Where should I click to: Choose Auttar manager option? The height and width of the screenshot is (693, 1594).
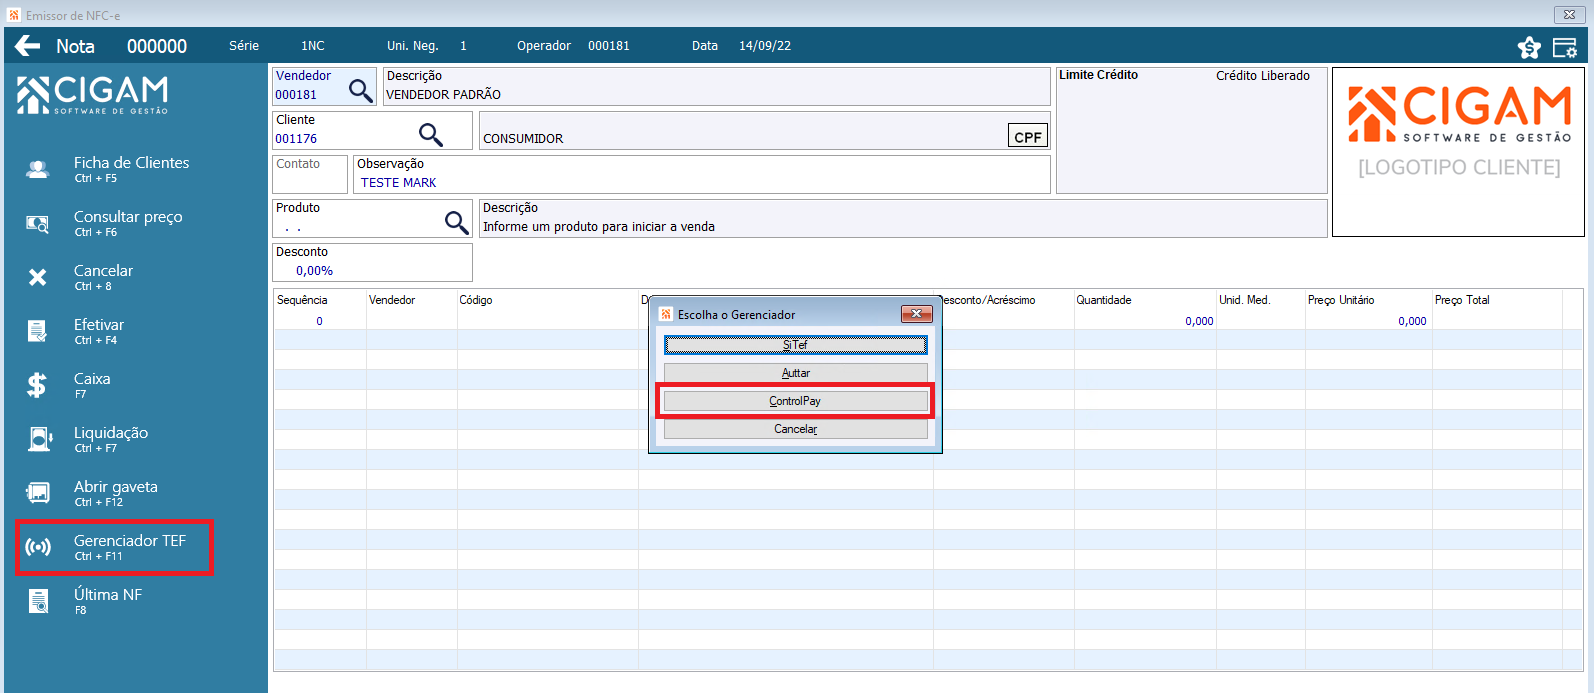[796, 373]
